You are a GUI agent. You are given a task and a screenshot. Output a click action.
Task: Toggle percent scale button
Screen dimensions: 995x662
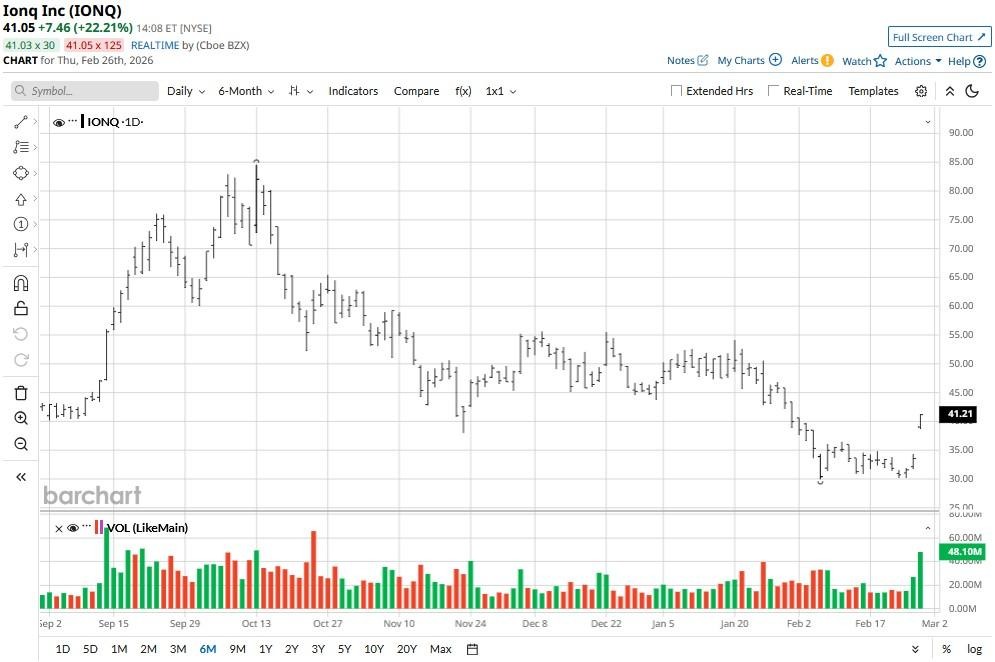pos(946,649)
